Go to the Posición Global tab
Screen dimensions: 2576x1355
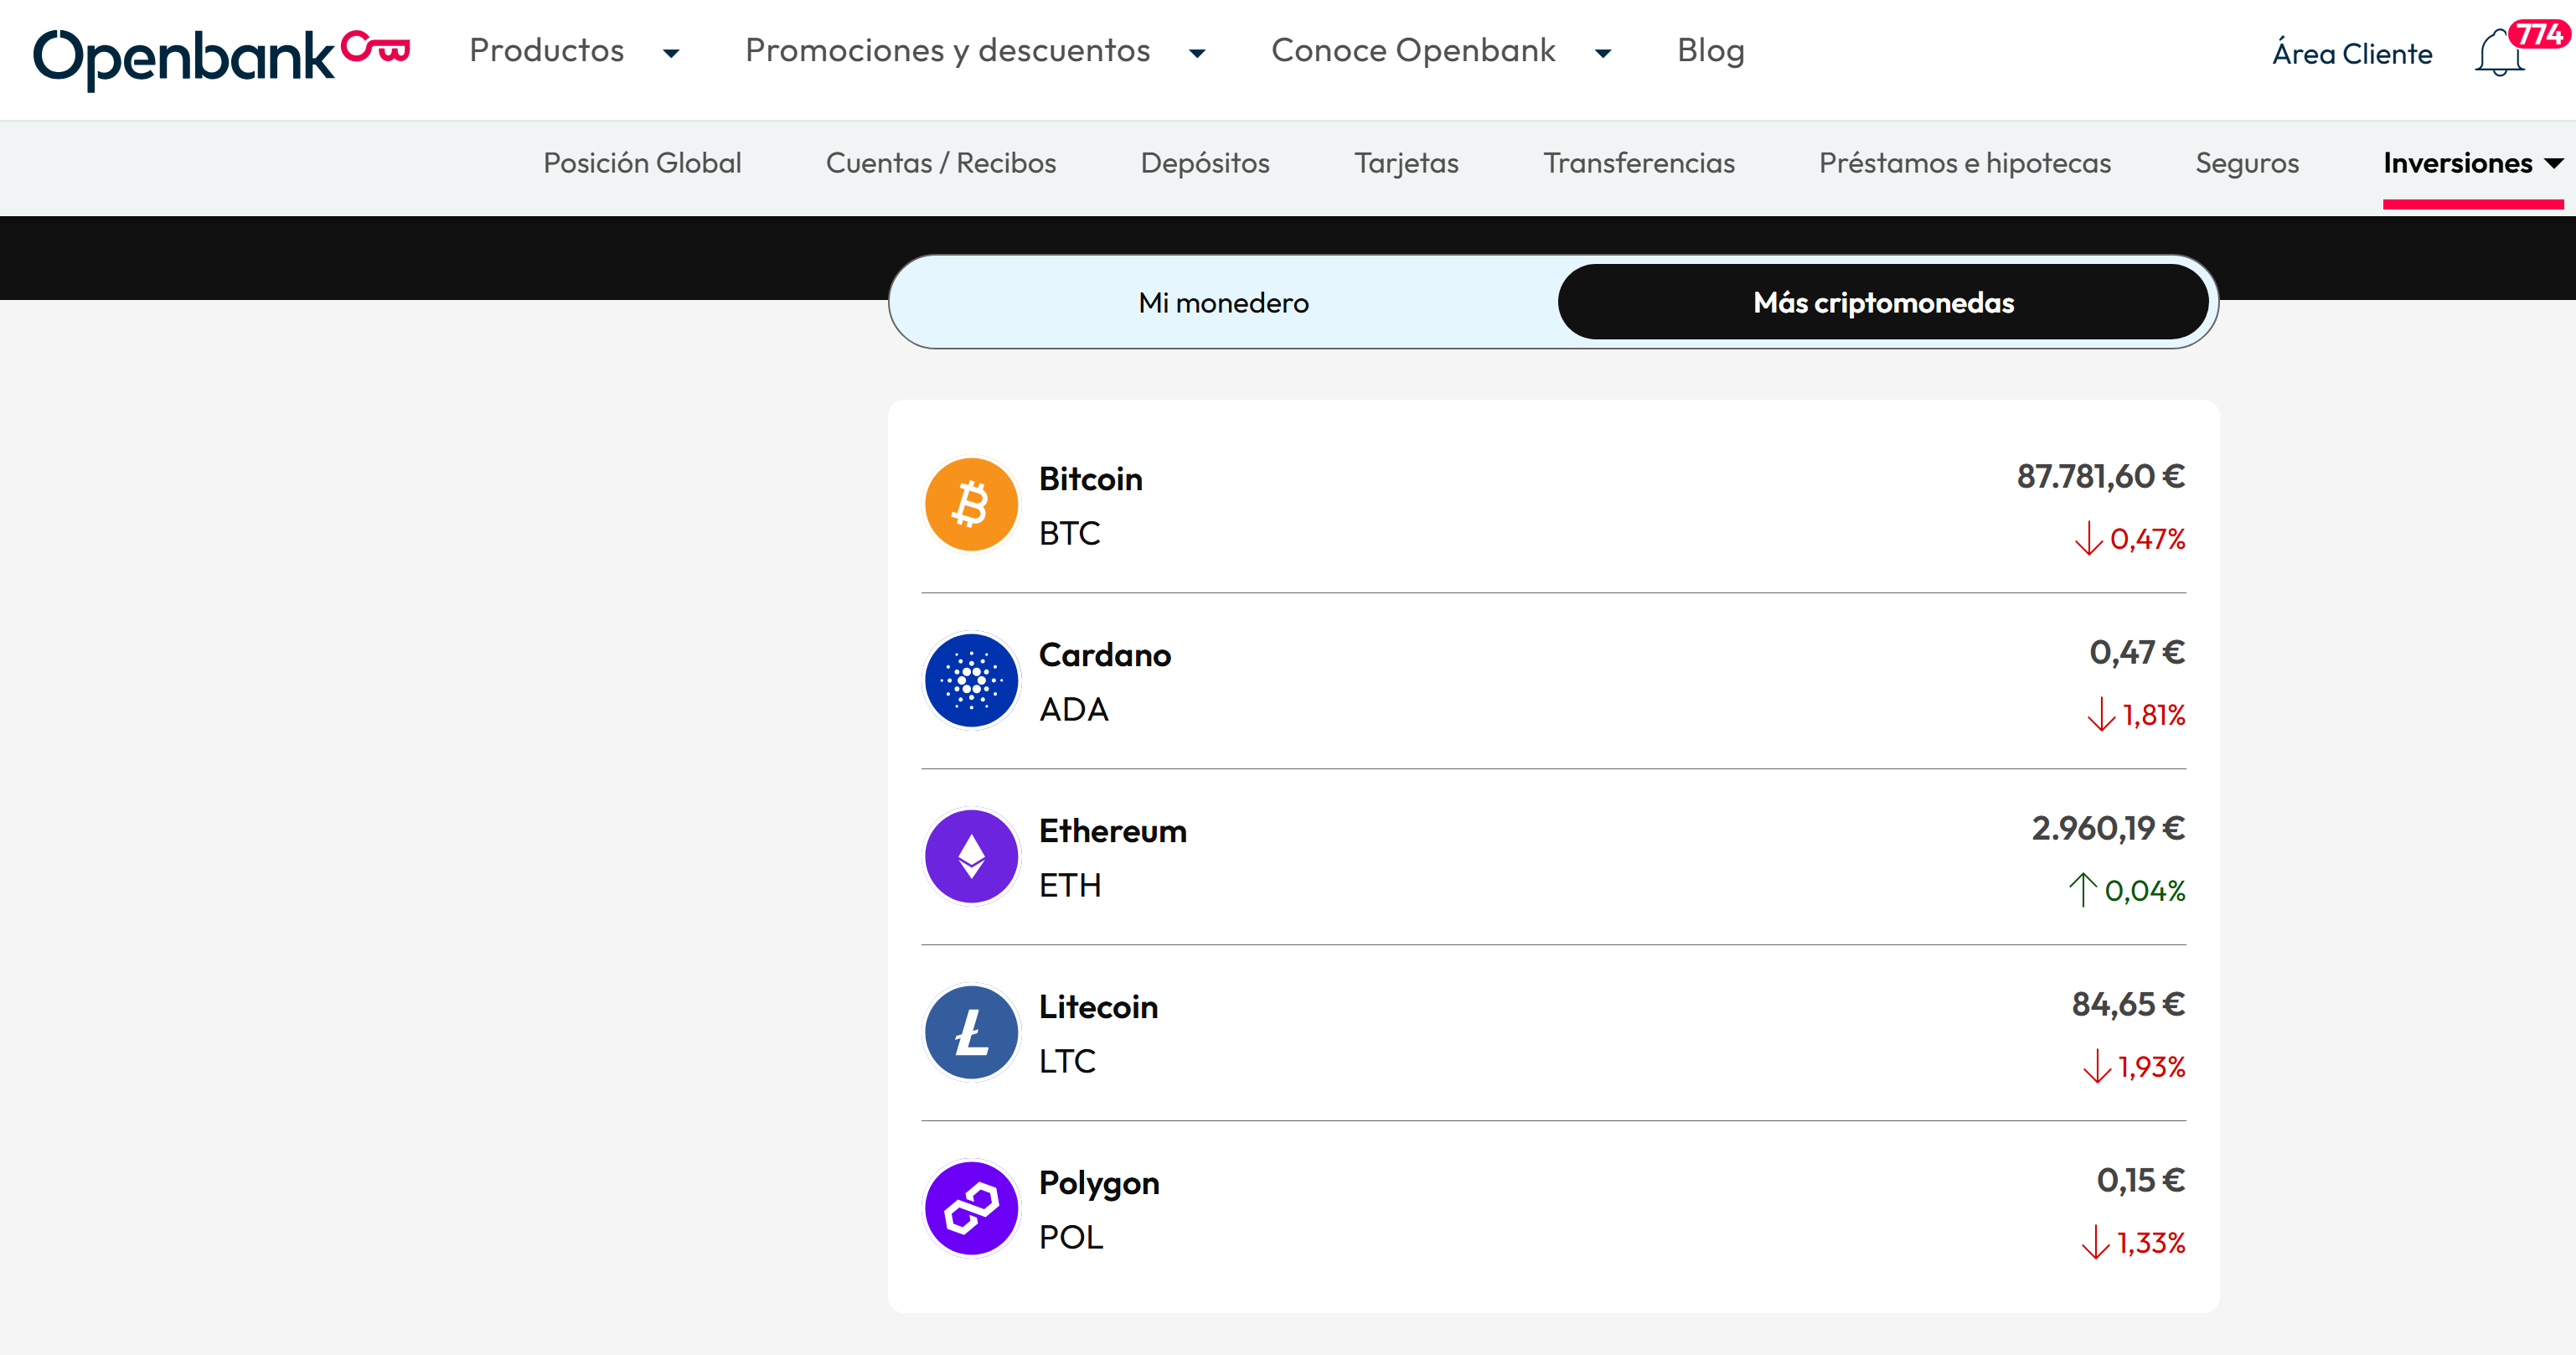tap(642, 163)
